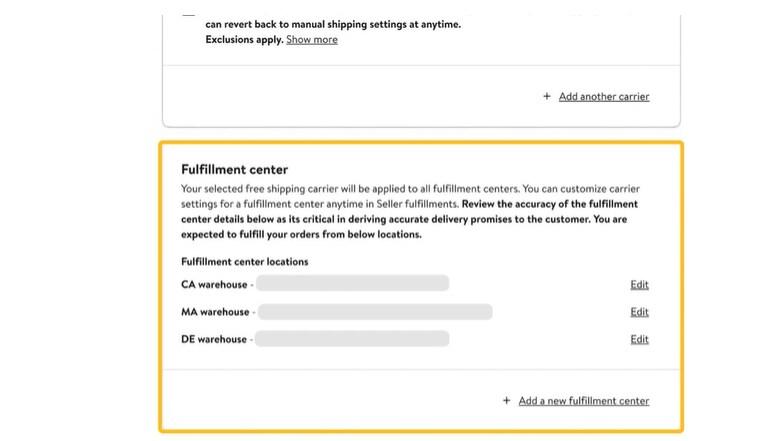Screen dimensions: 783x441
Task: Toggle the partially visible checkbox at the top
Action: pyautogui.click(x=189, y=16)
